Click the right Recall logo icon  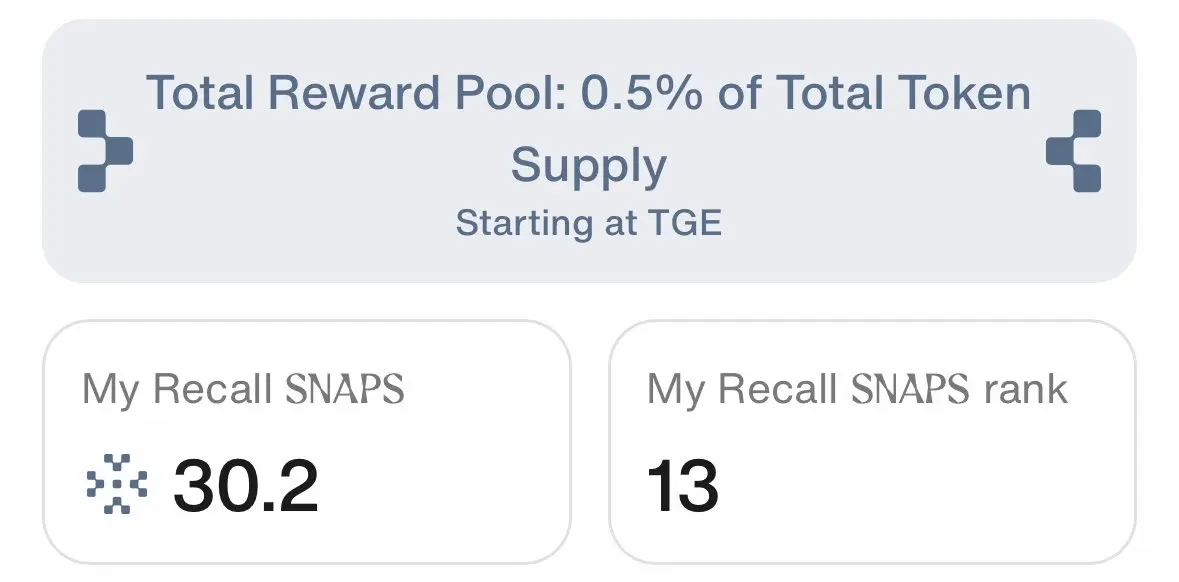pos(1074,150)
